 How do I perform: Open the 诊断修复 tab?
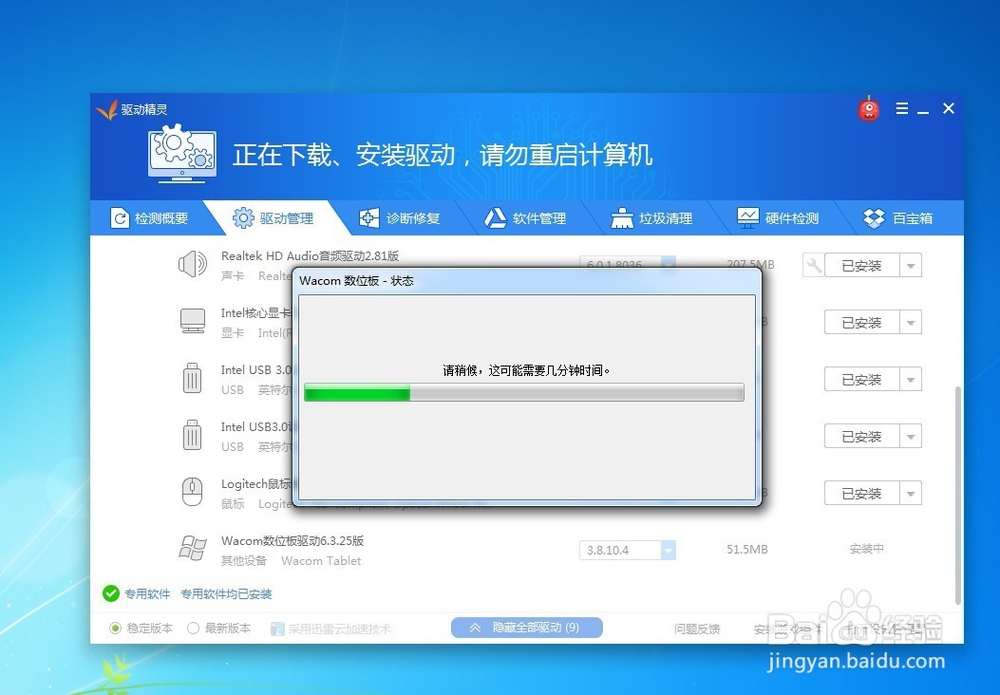(x=399, y=219)
